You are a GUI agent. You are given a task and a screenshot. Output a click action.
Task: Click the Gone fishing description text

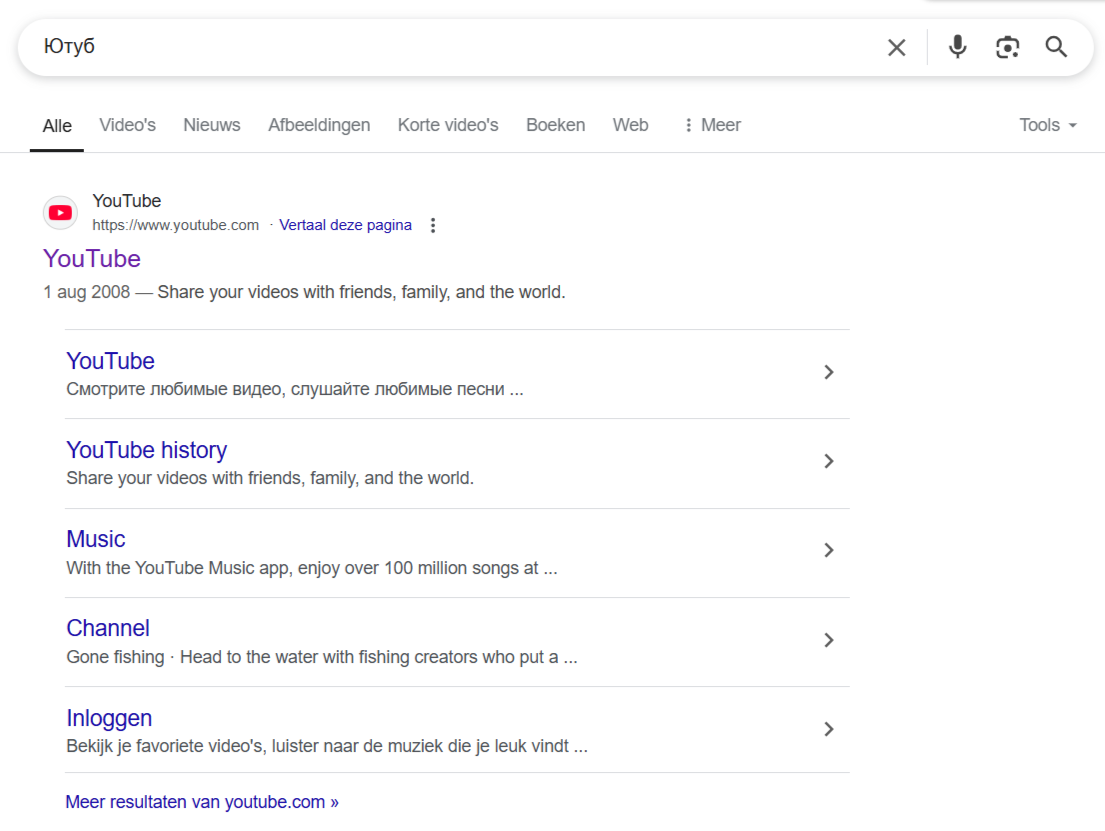[x=321, y=657]
